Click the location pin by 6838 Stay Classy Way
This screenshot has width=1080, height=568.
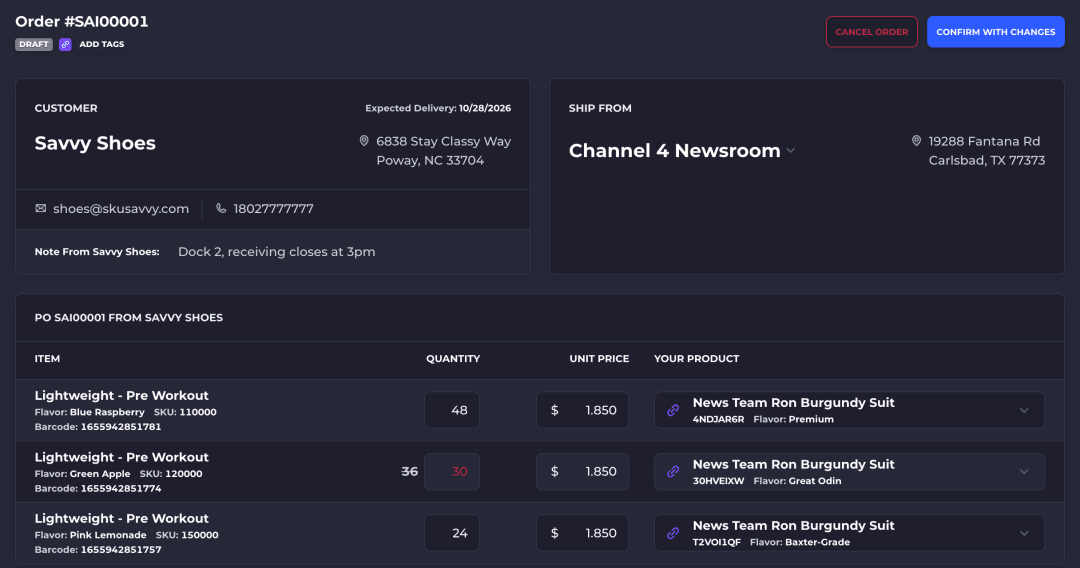364,141
